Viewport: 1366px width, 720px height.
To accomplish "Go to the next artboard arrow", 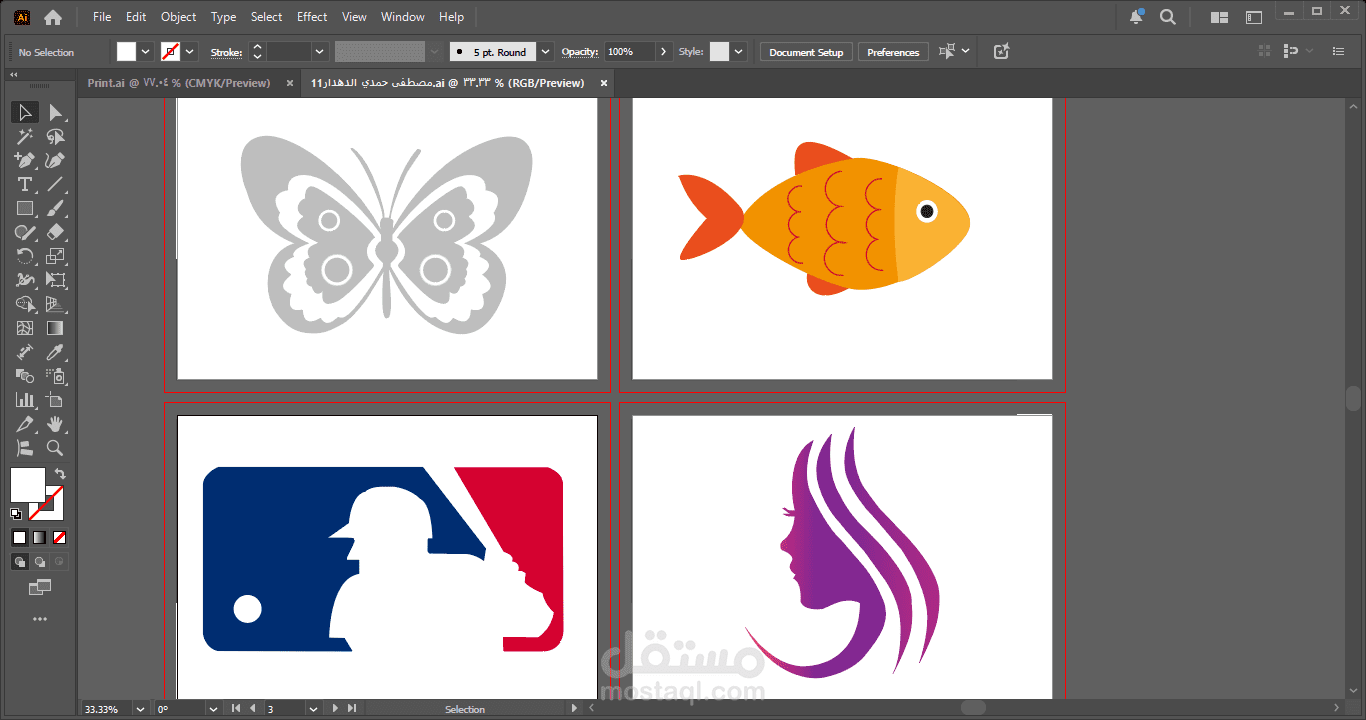I will [x=336, y=708].
